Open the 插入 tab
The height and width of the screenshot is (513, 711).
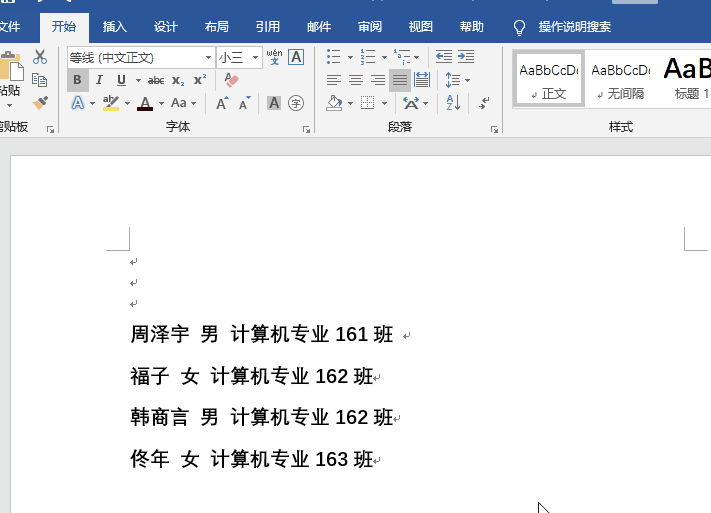click(115, 27)
